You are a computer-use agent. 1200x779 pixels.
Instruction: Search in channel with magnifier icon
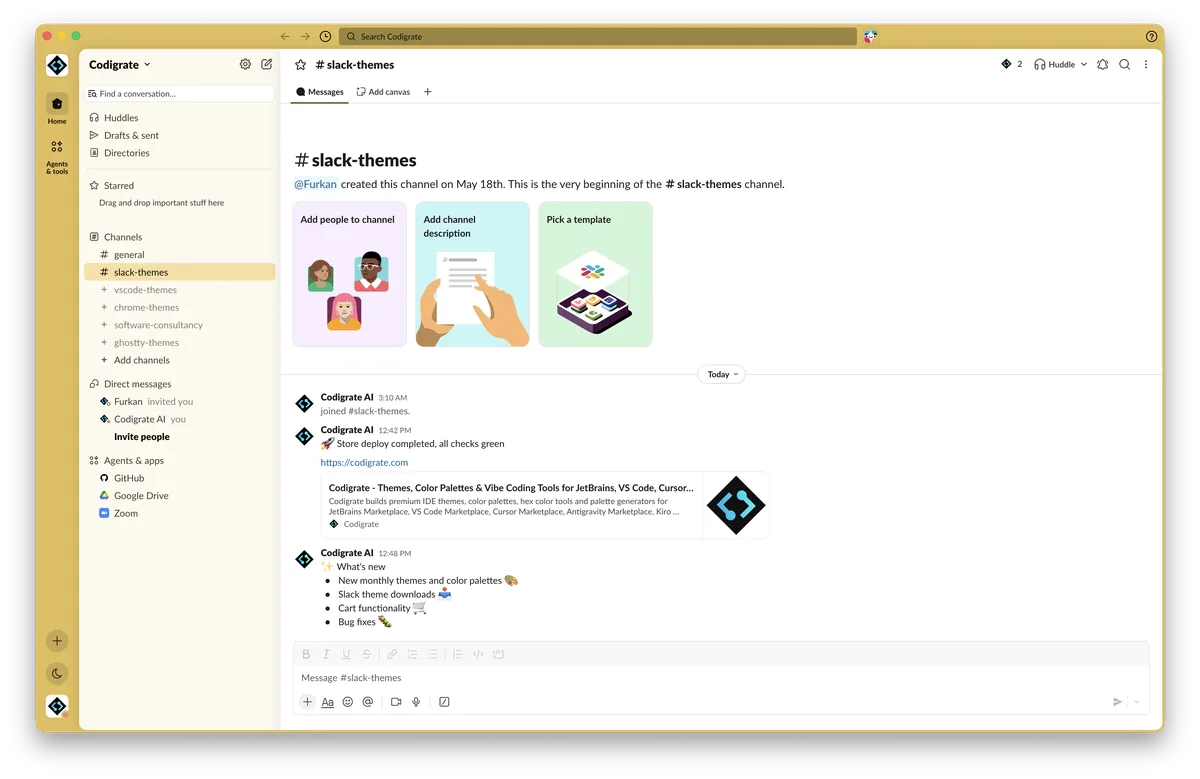(1125, 64)
